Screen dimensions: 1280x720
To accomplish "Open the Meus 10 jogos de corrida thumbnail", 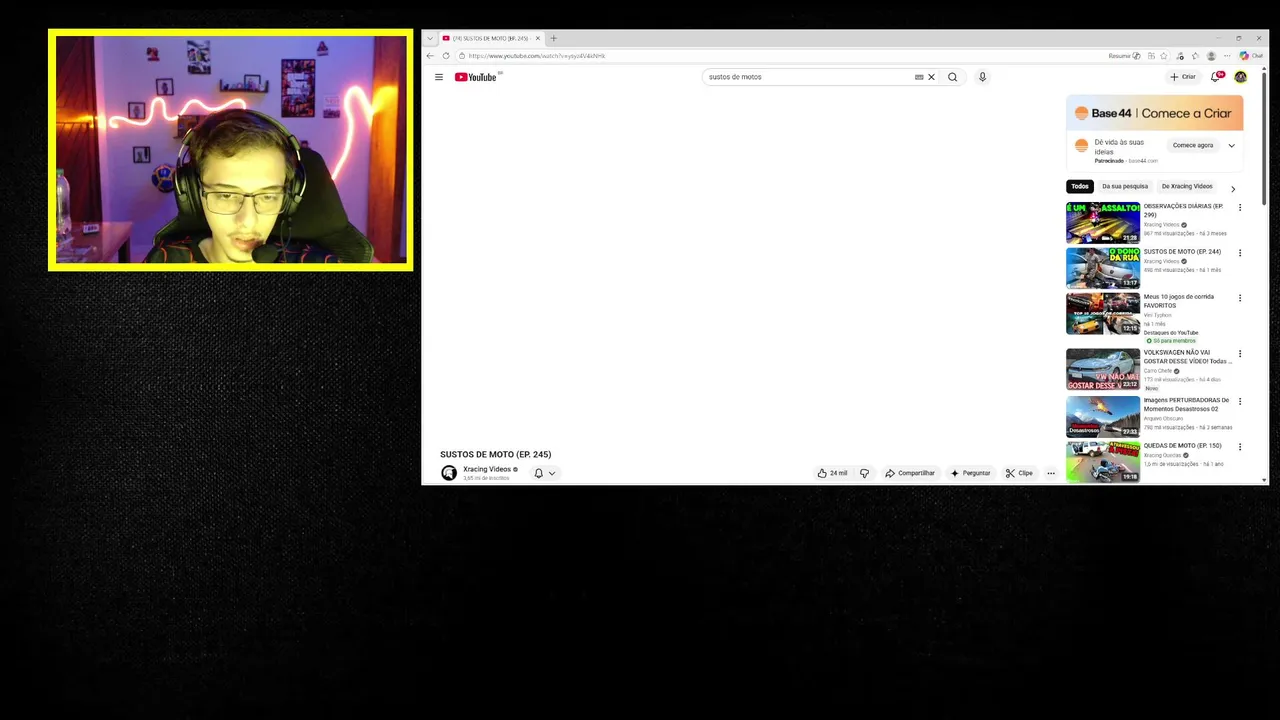I will 1103,313.
